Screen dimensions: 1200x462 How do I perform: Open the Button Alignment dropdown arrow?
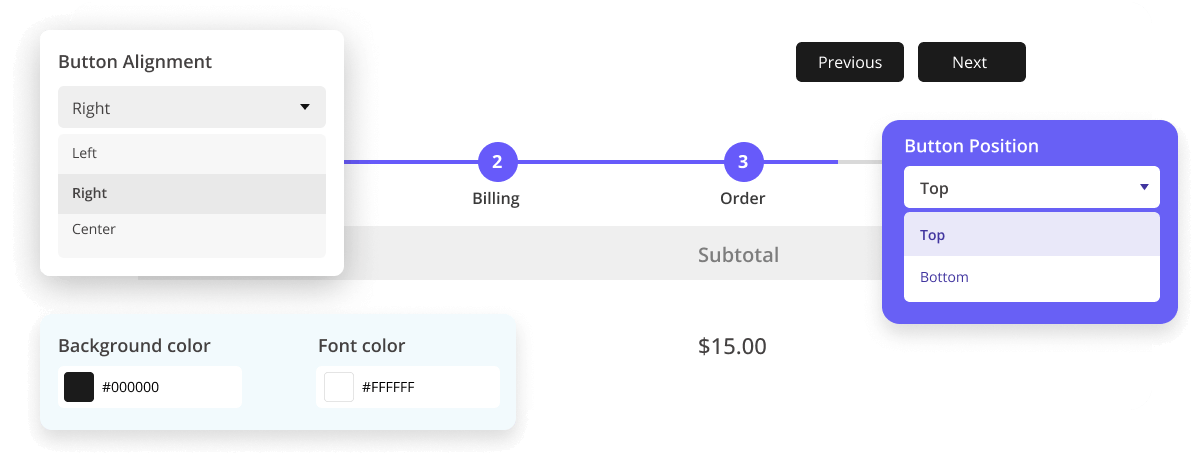pos(305,107)
